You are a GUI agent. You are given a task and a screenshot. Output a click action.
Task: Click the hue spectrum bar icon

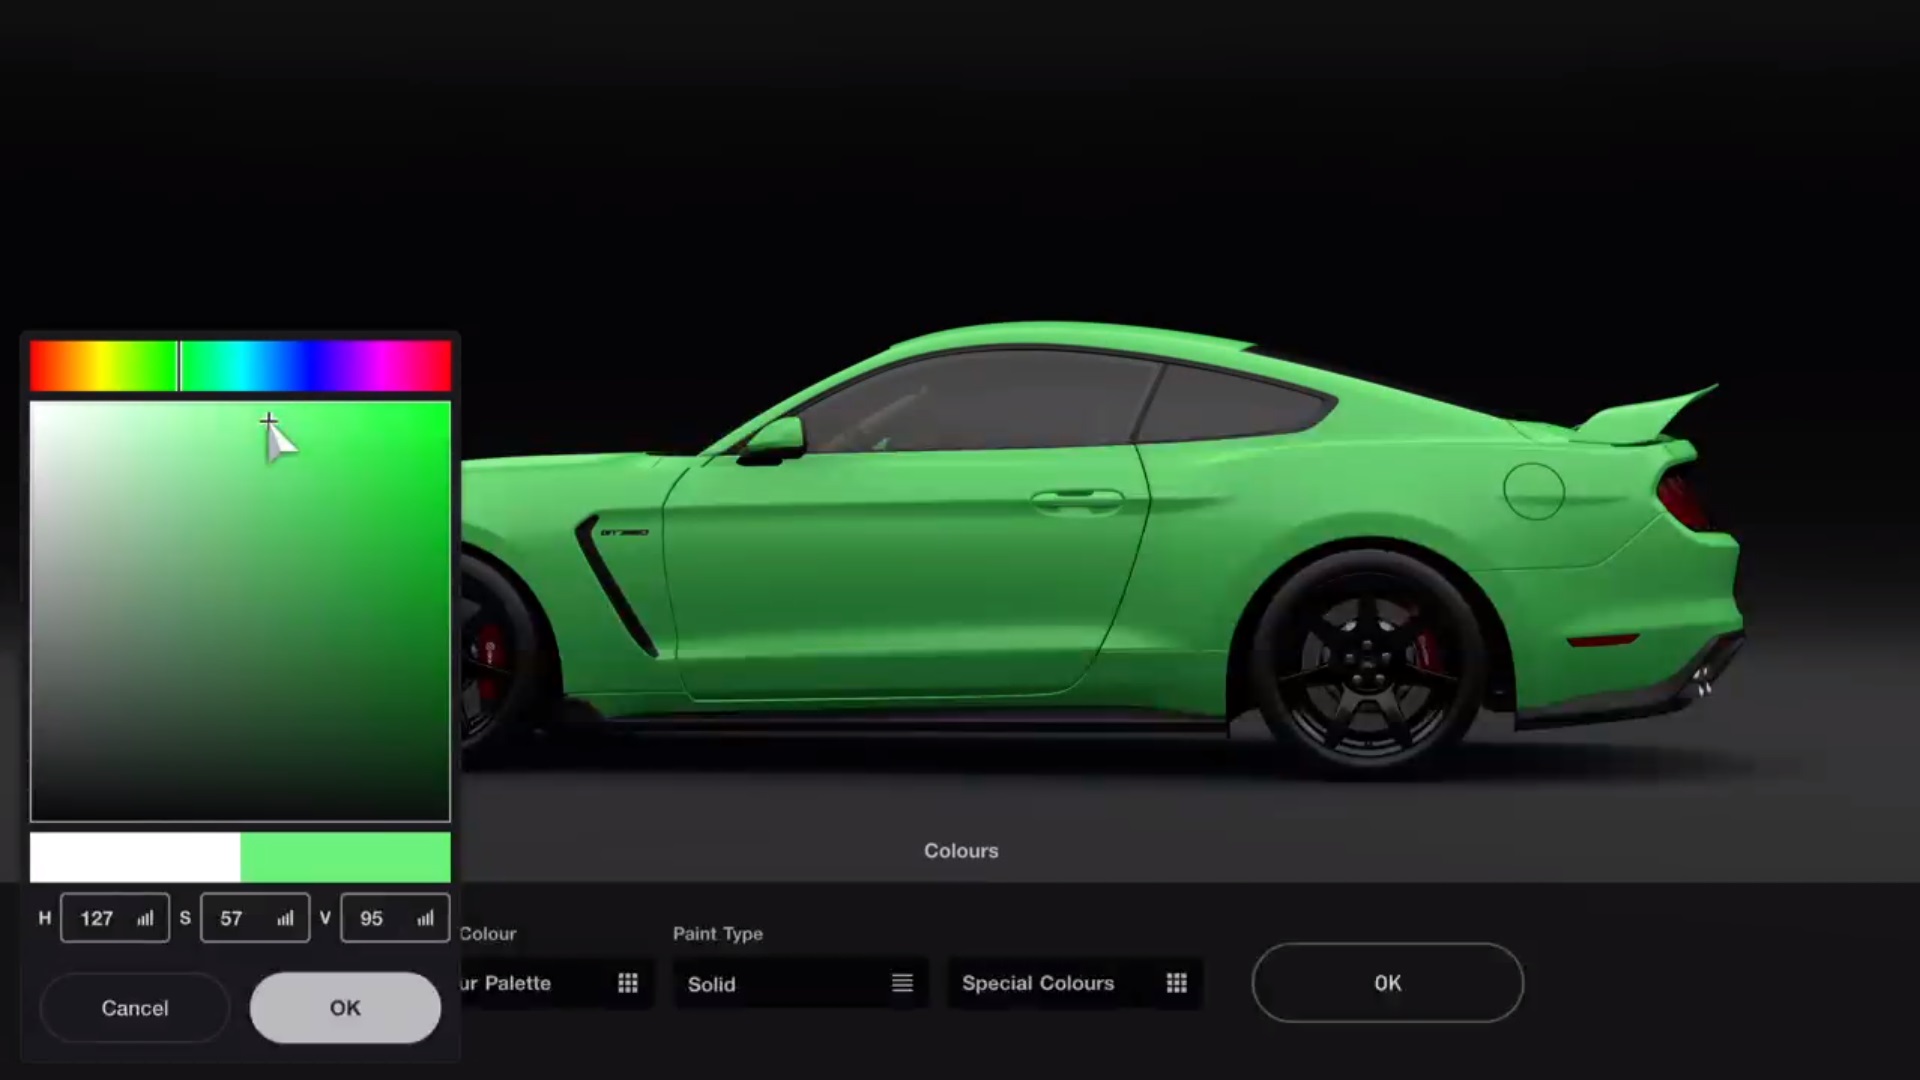(239, 365)
